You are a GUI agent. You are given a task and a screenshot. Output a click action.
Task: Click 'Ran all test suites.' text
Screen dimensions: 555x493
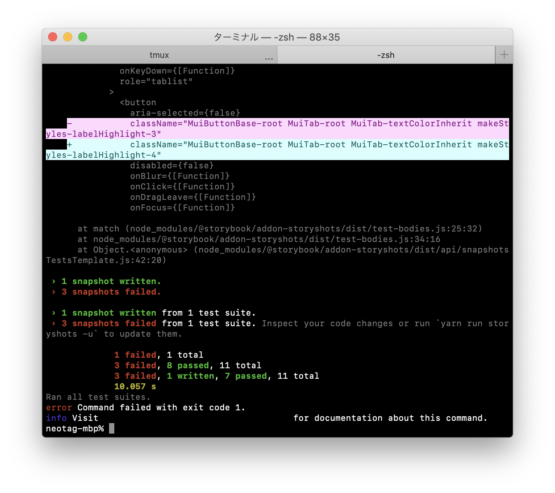point(98,397)
